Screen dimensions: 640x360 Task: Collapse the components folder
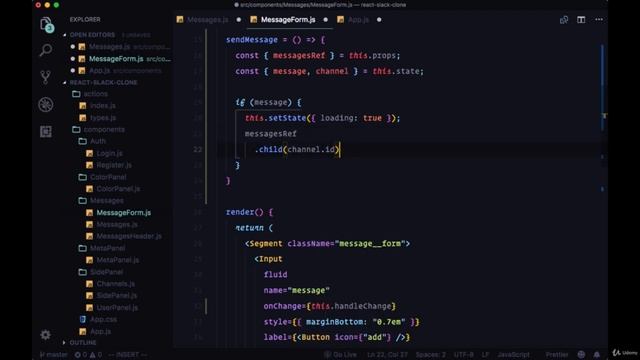(104, 129)
